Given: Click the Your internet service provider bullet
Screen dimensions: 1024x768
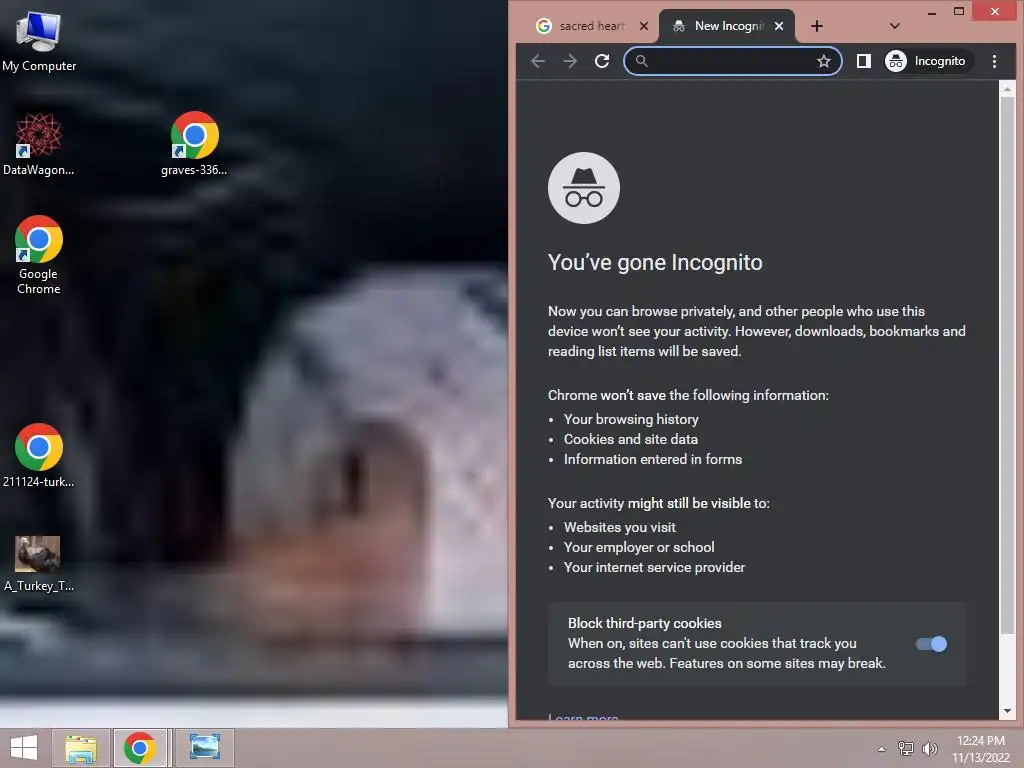Looking at the screenshot, I should (654, 568).
